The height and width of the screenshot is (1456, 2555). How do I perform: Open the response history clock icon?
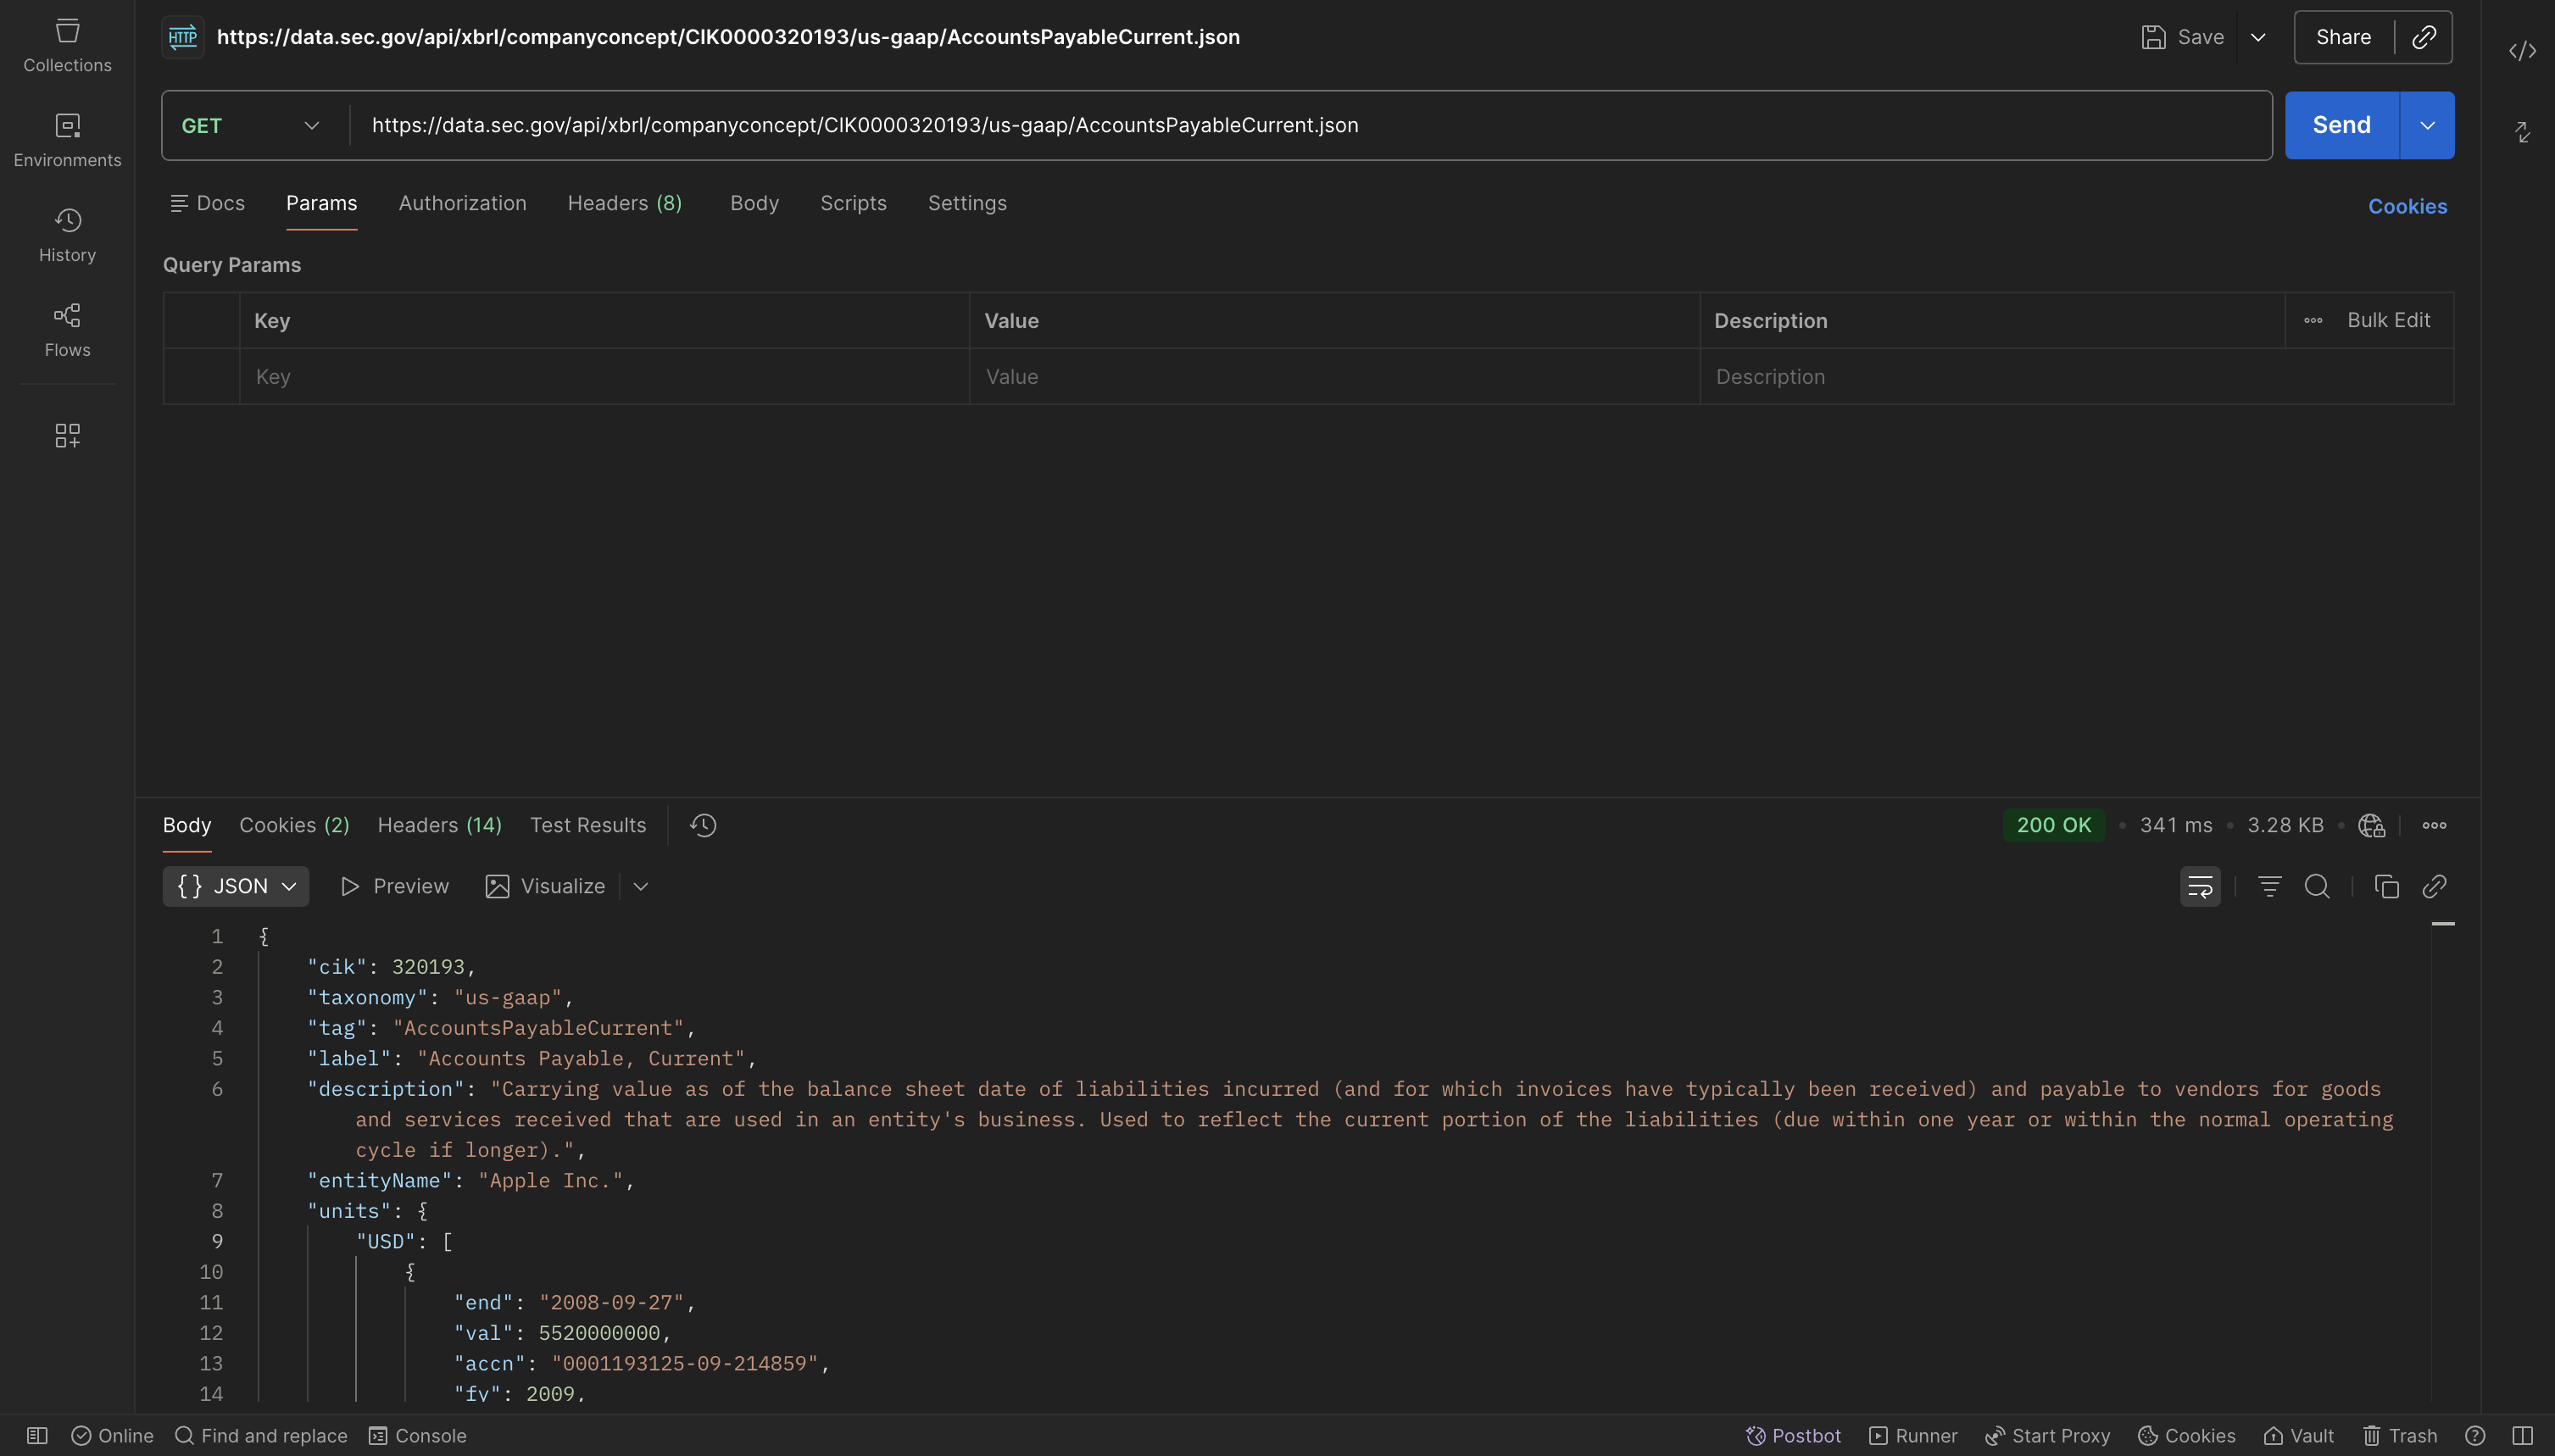[x=704, y=825]
